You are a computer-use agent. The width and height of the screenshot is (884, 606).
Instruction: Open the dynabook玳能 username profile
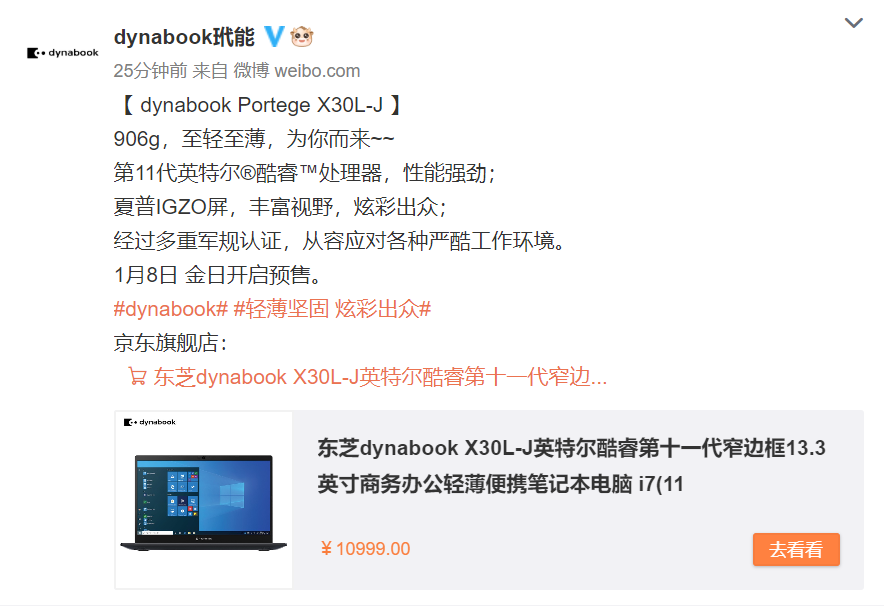coord(184,37)
